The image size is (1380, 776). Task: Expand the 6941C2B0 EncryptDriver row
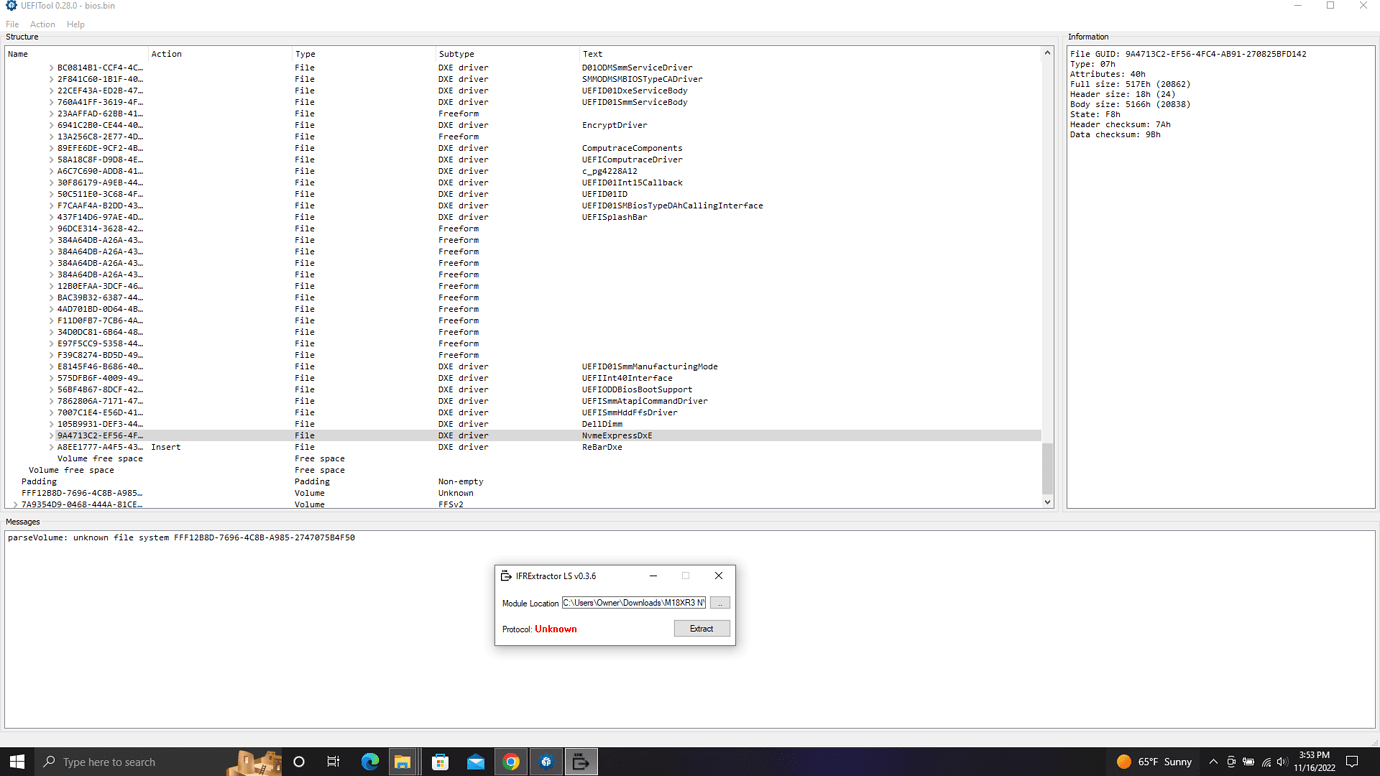click(51, 125)
